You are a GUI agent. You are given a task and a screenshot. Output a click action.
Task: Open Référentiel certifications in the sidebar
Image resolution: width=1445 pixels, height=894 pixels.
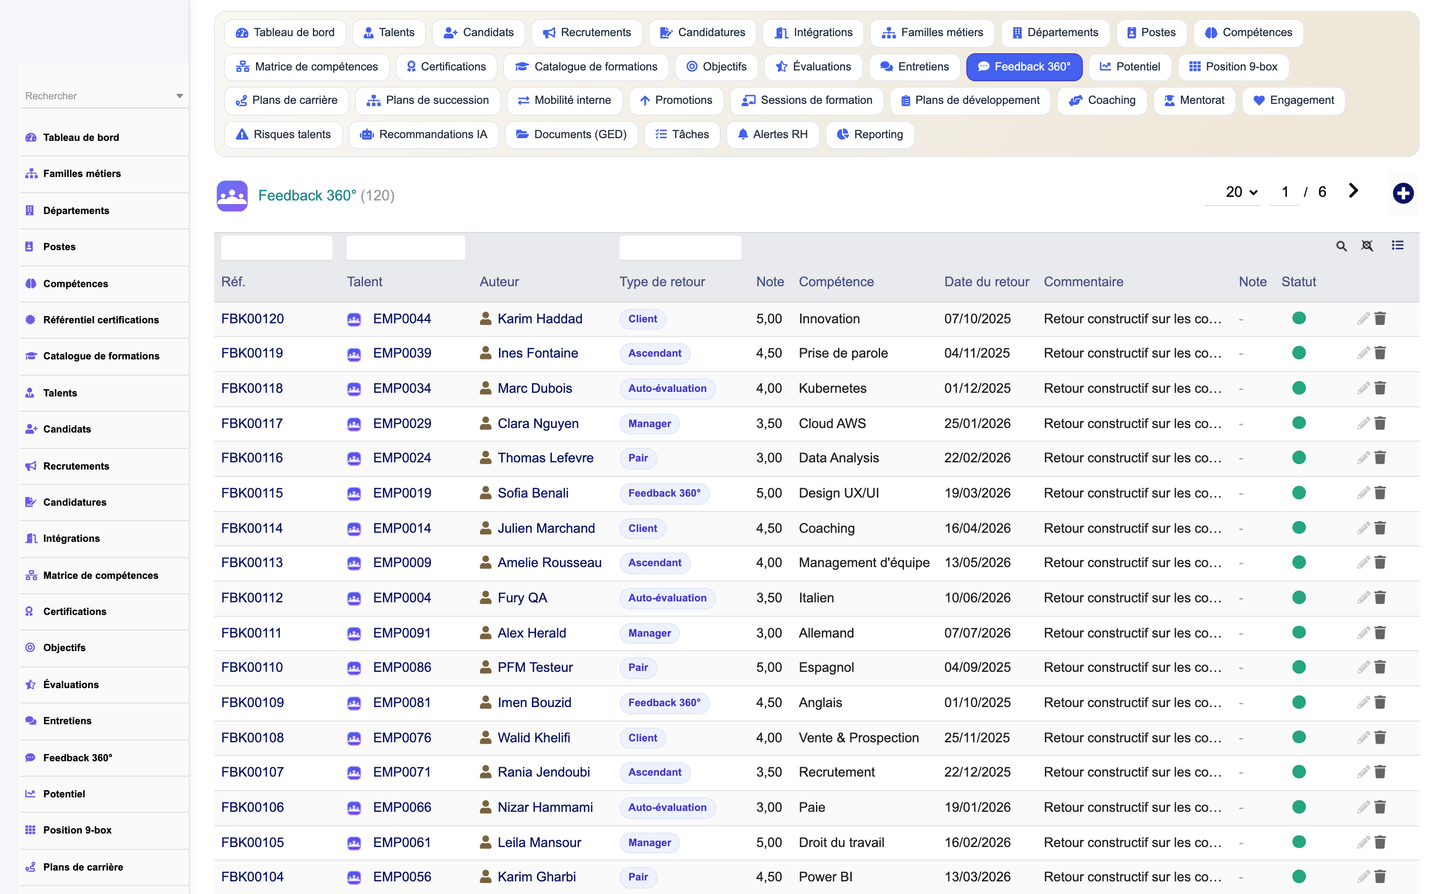[x=104, y=320]
